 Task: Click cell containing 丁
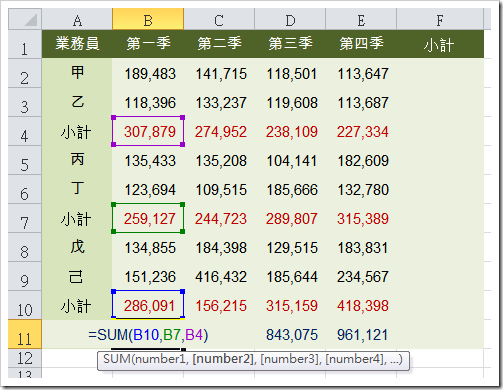[x=77, y=189]
